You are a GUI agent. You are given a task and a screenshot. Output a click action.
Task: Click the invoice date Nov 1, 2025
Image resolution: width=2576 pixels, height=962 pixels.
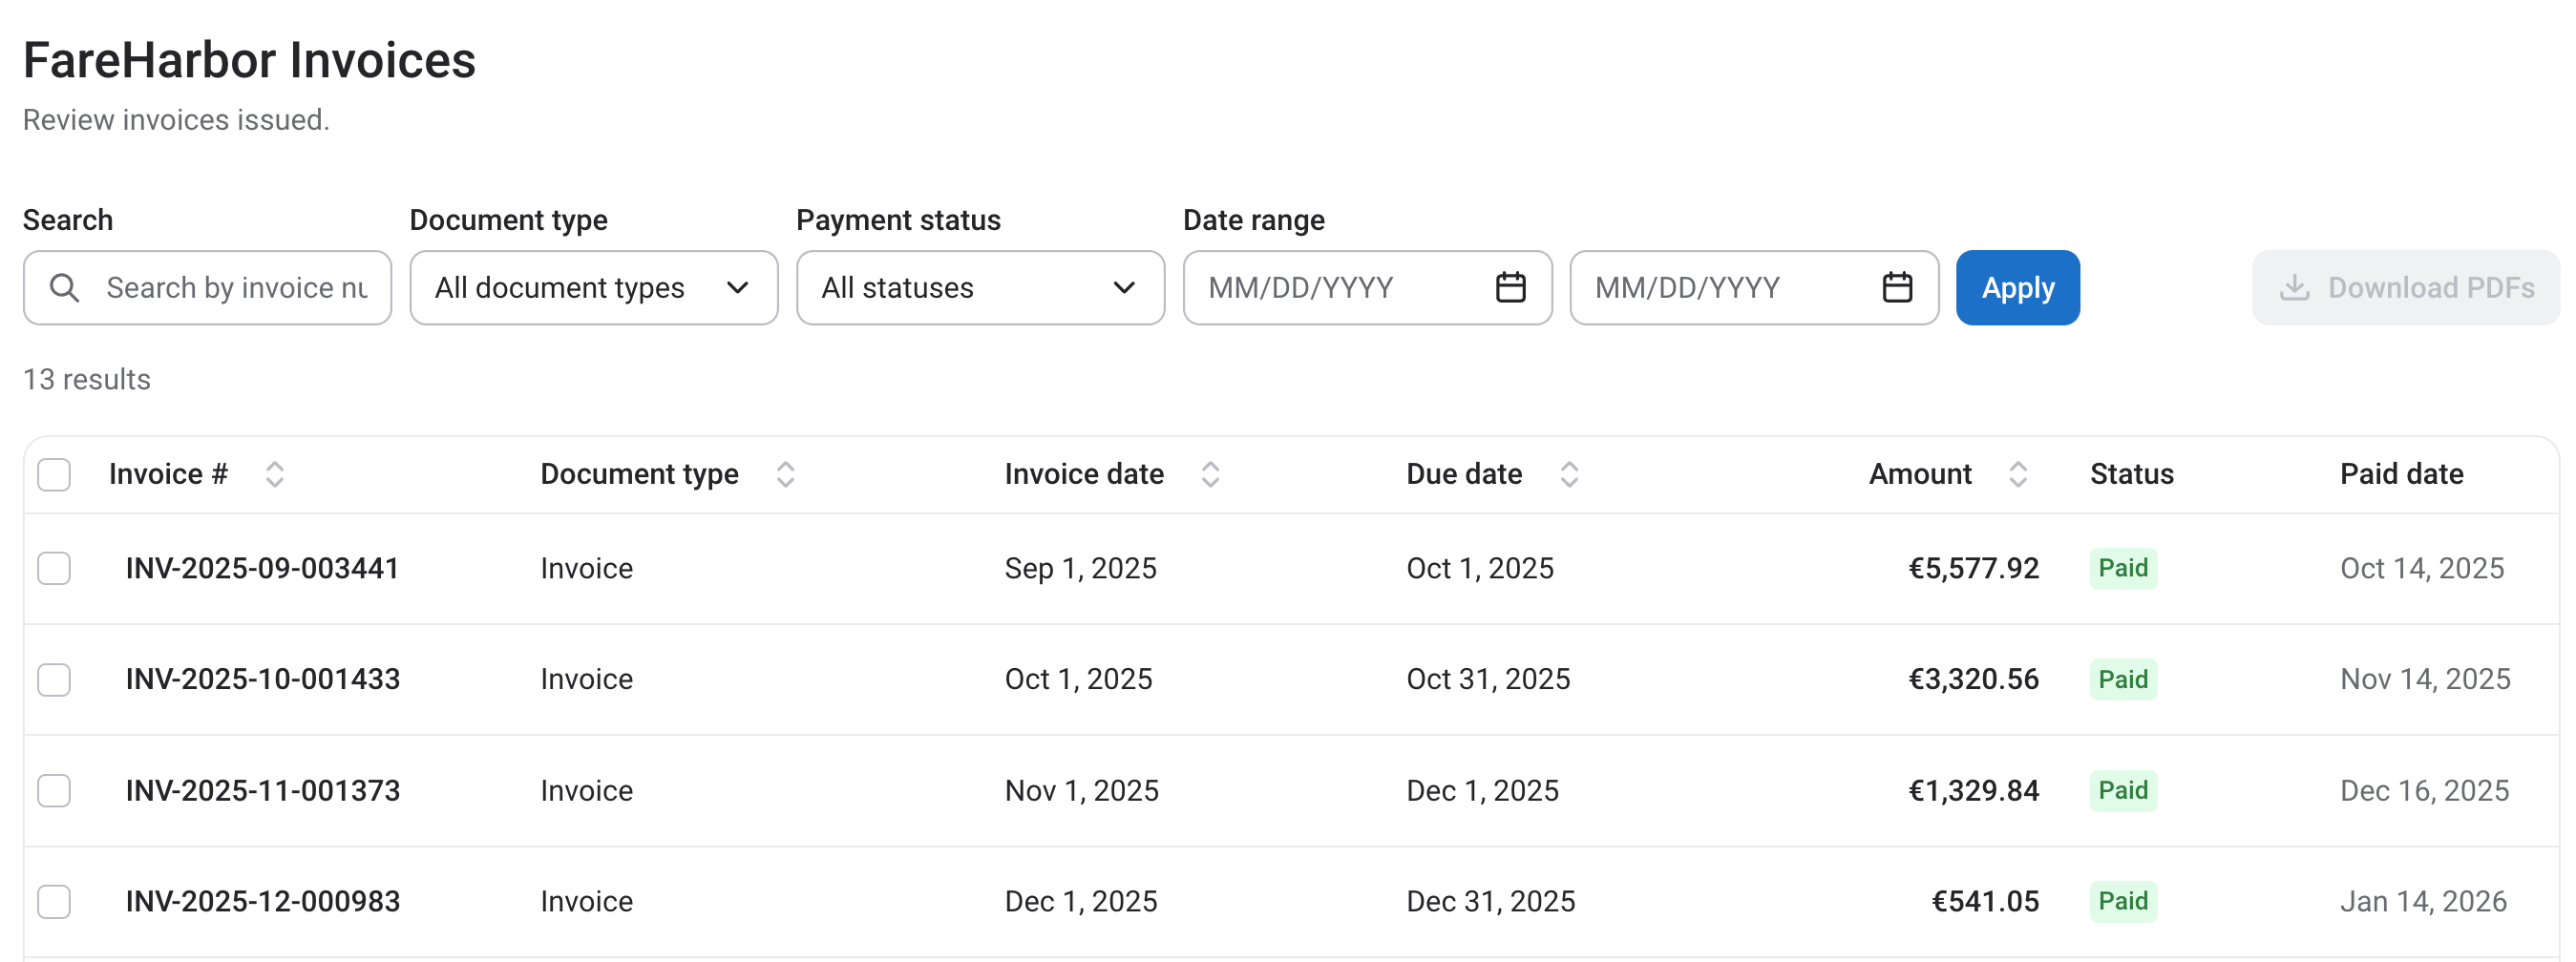pyautogui.click(x=1081, y=790)
